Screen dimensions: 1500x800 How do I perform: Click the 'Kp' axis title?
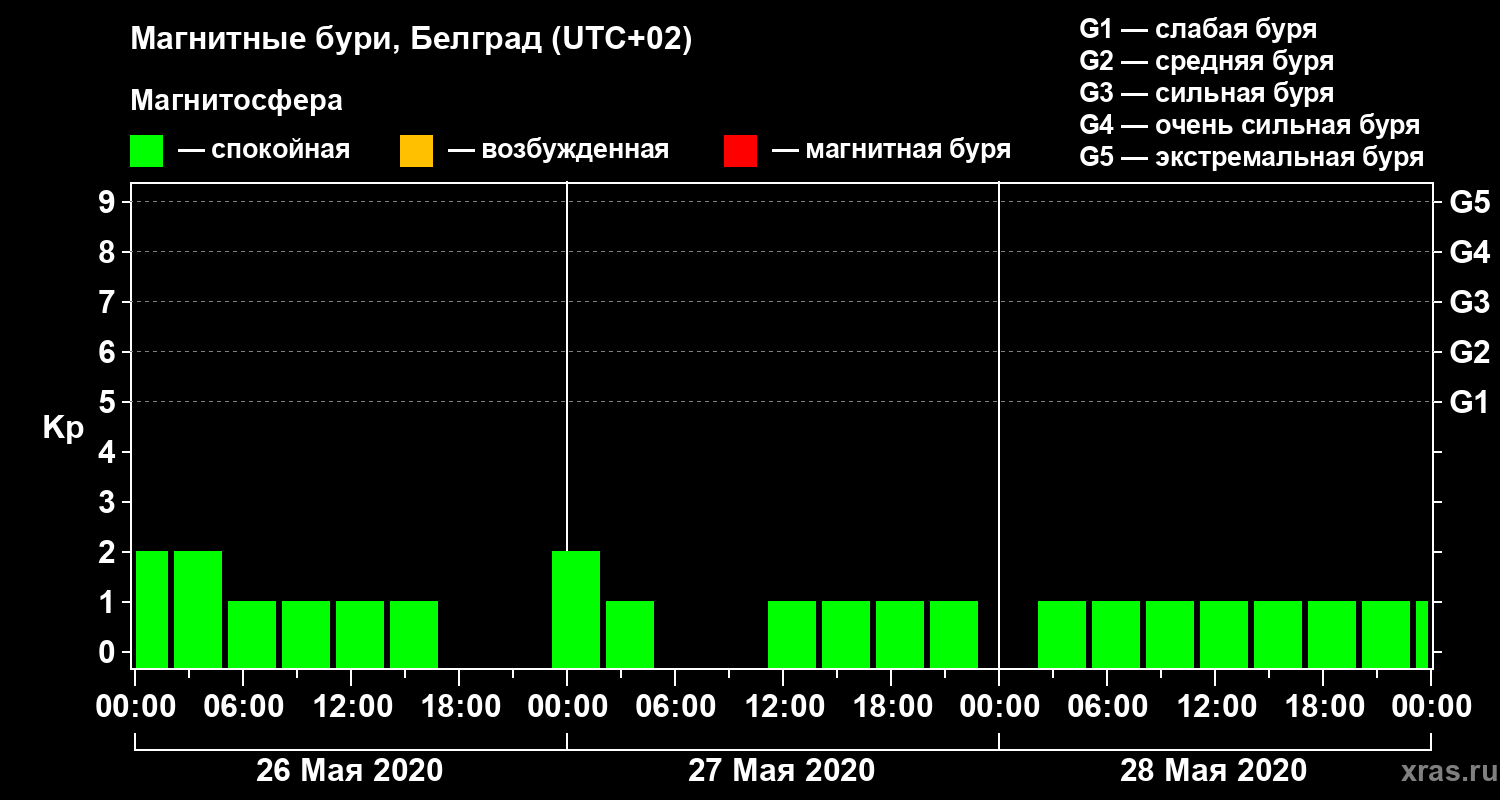coord(63,427)
